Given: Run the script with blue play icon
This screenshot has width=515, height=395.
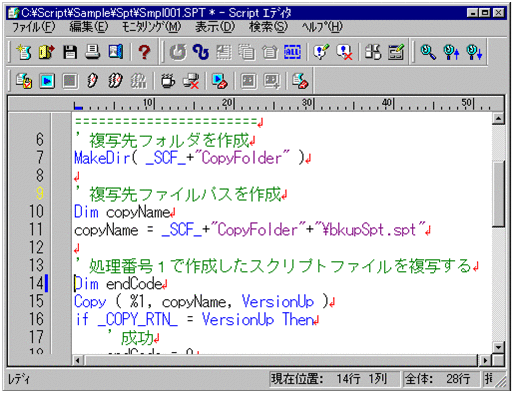Looking at the screenshot, I should point(47,81).
